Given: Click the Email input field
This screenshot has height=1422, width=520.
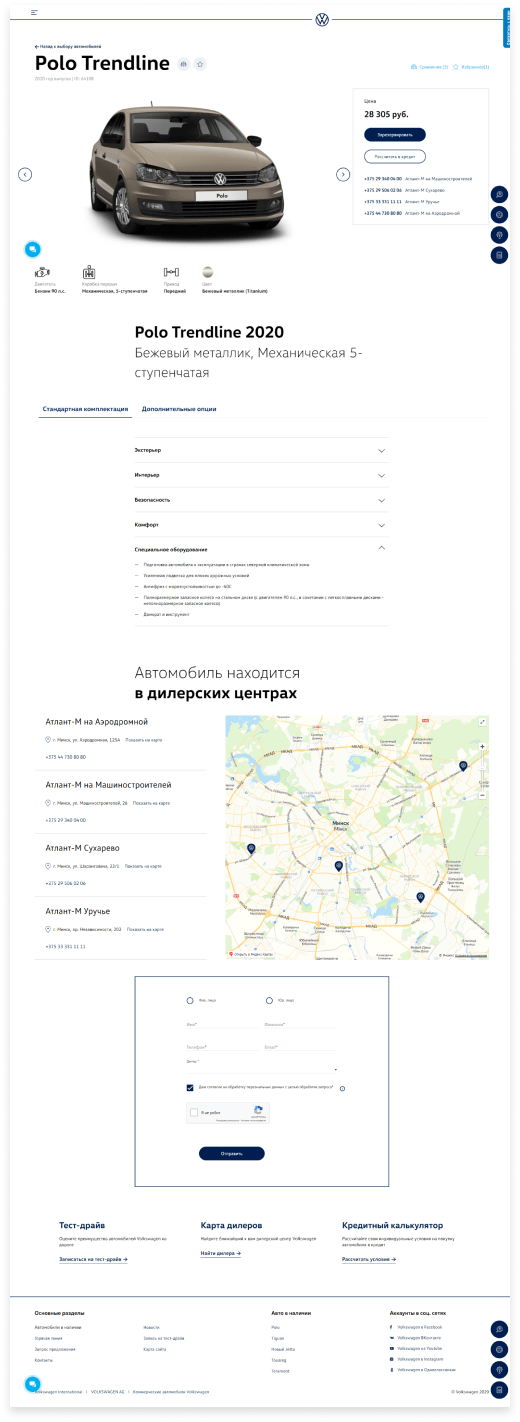Looking at the screenshot, I should pyautogui.click(x=300, y=1048).
